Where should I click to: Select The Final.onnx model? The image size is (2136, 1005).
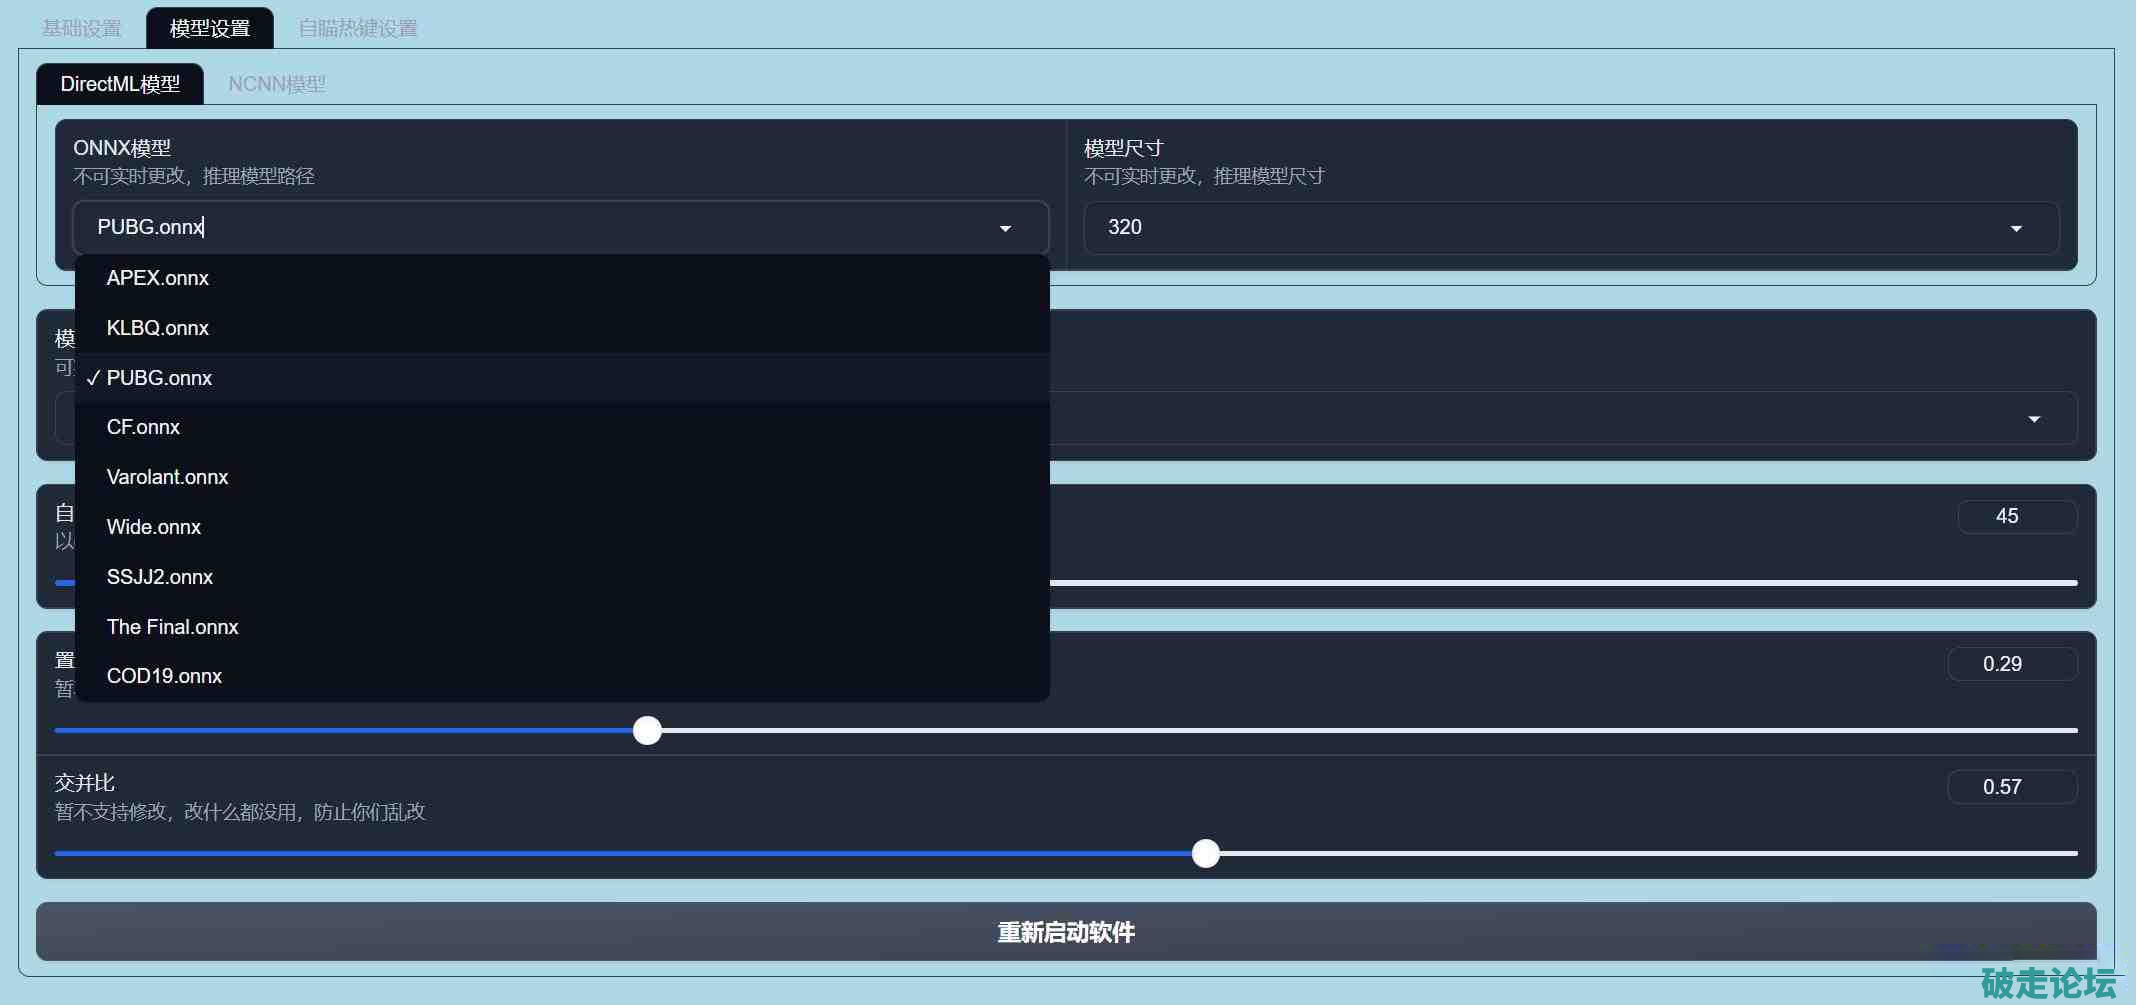coord(173,627)
